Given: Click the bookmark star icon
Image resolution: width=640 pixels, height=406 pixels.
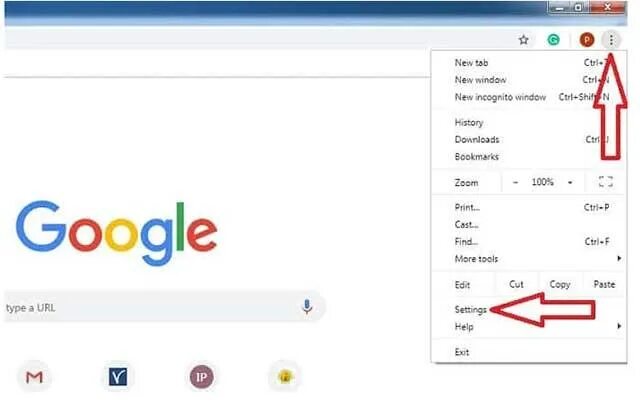Looking at the screenshot, I should click(523, 40).
